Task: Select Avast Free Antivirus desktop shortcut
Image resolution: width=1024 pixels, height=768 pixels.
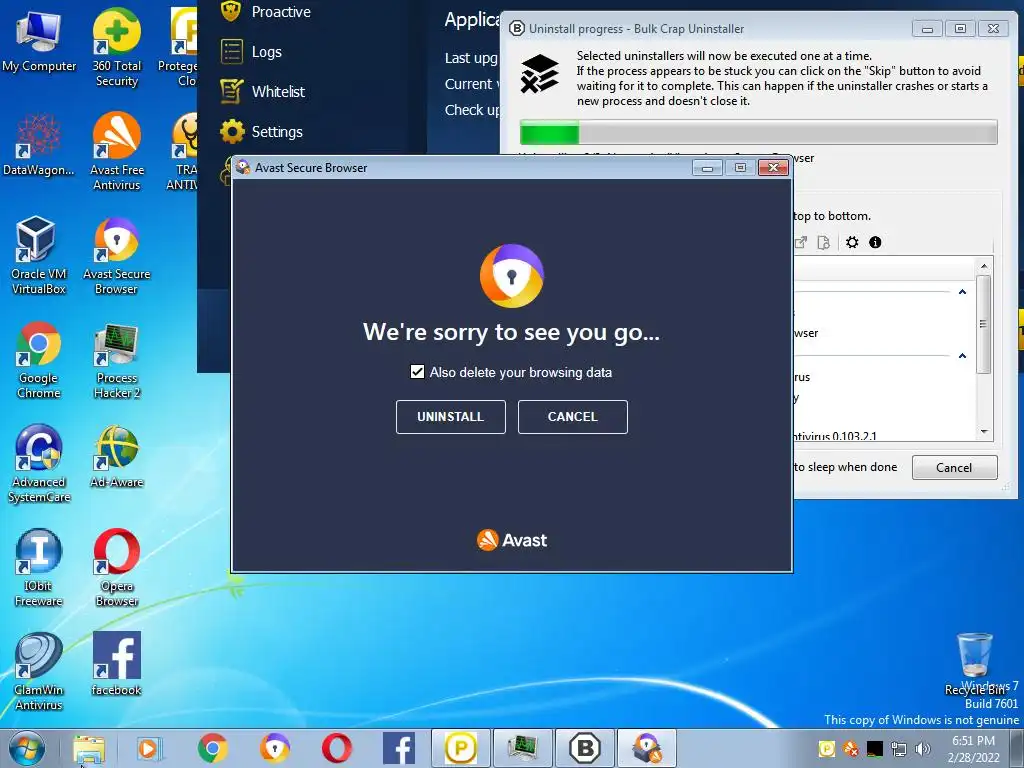Action: [x=116, y=152]
